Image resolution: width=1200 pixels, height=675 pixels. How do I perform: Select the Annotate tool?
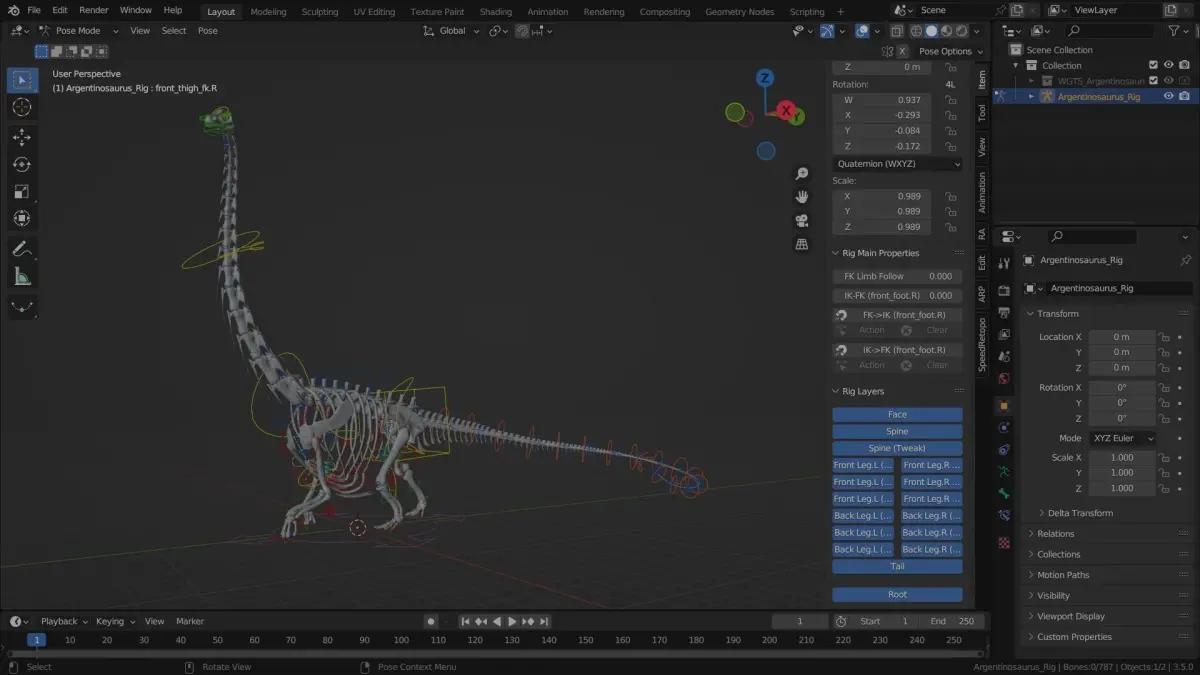[x=22, y=249]
